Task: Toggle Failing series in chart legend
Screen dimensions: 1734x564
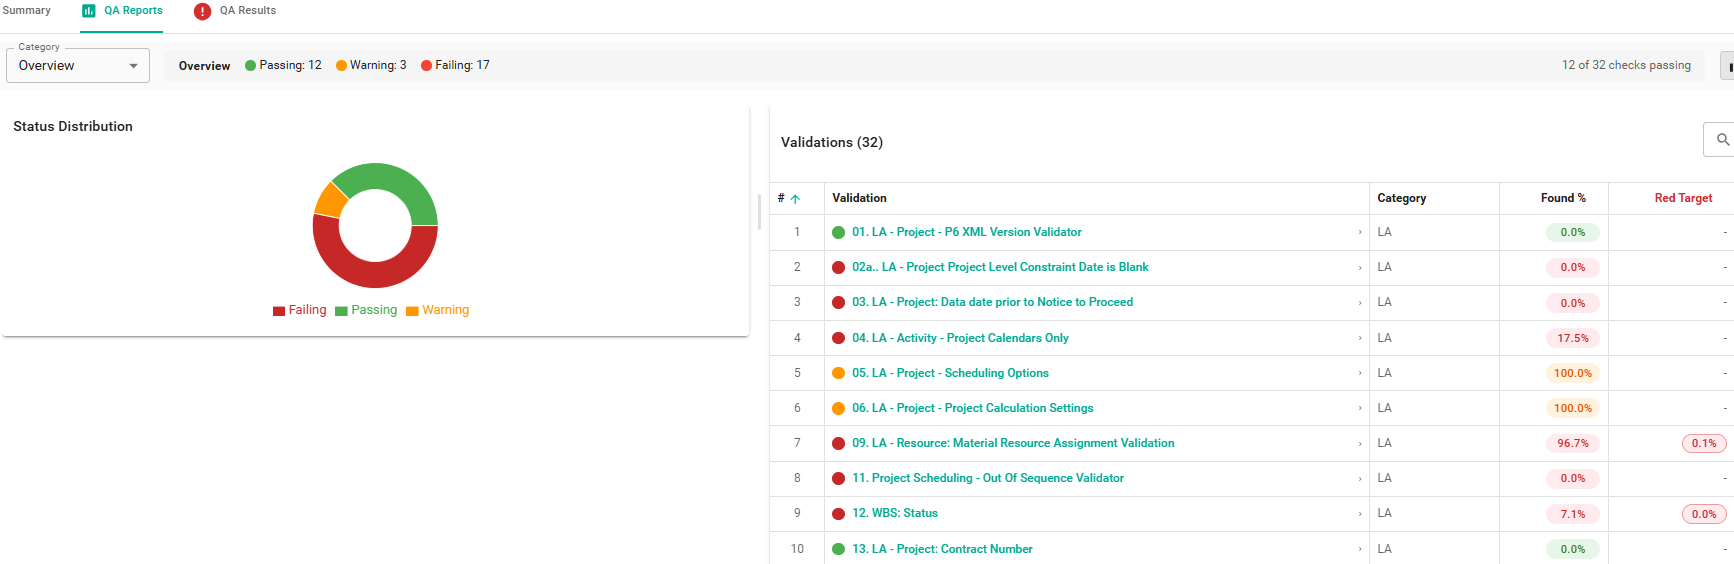Action: point(300,310)
